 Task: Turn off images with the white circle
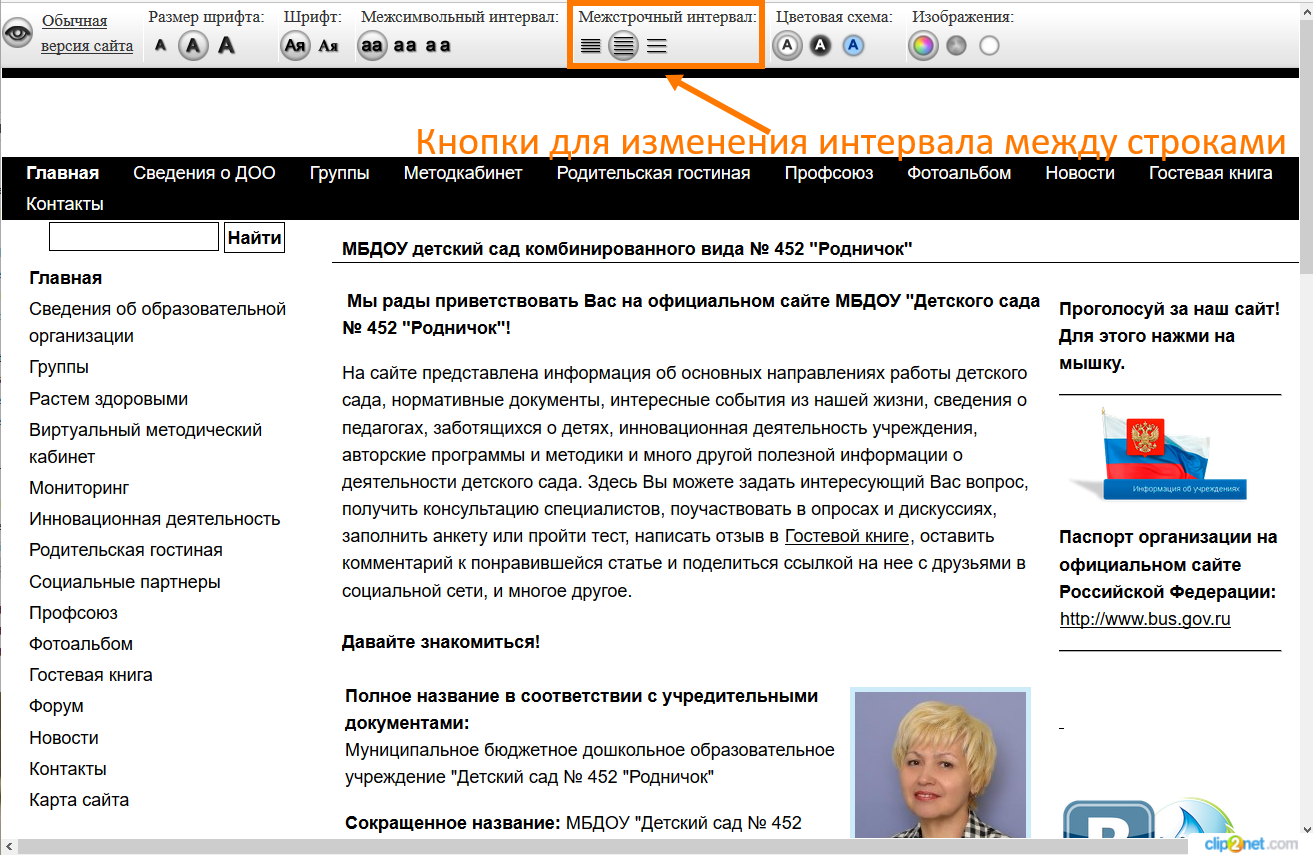click(989, 45)
